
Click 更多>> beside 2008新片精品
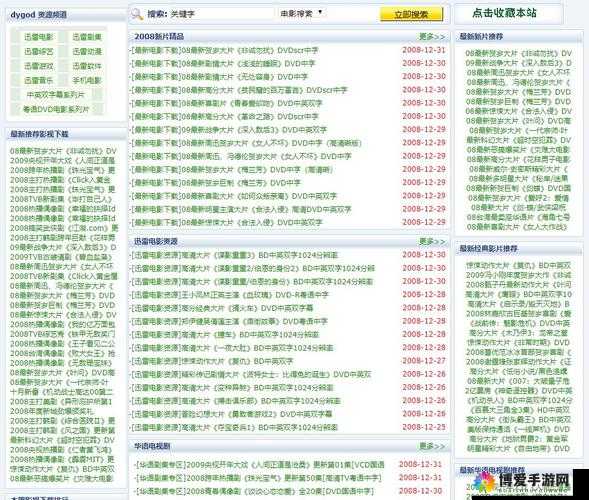432,37
